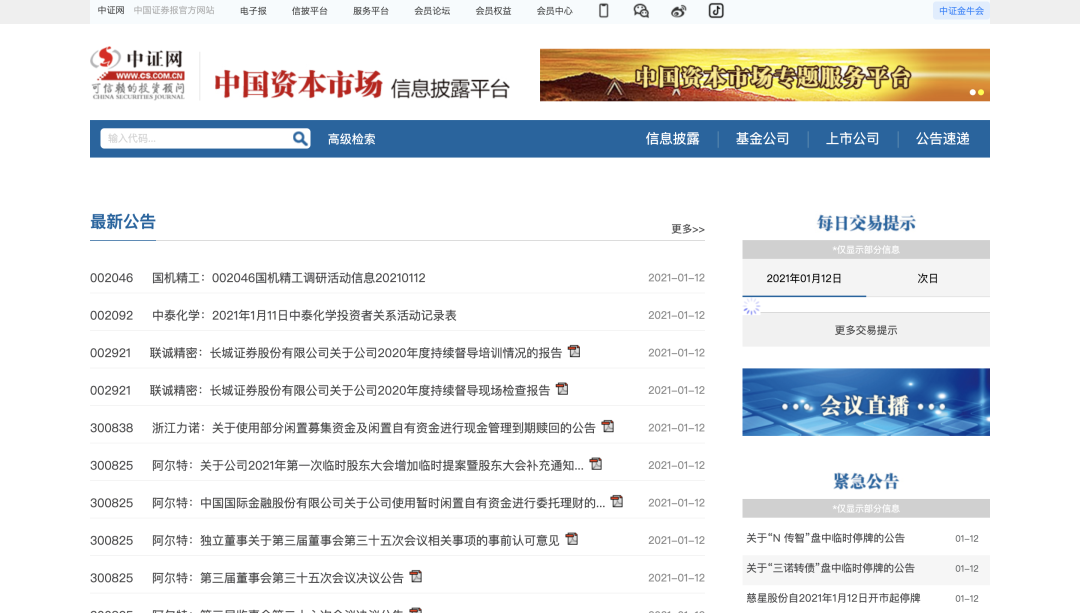Open PDF icon for 联诚精密 持续督导现场检查报告
The width and height of the screenshot is (1080, 613).
562,389
